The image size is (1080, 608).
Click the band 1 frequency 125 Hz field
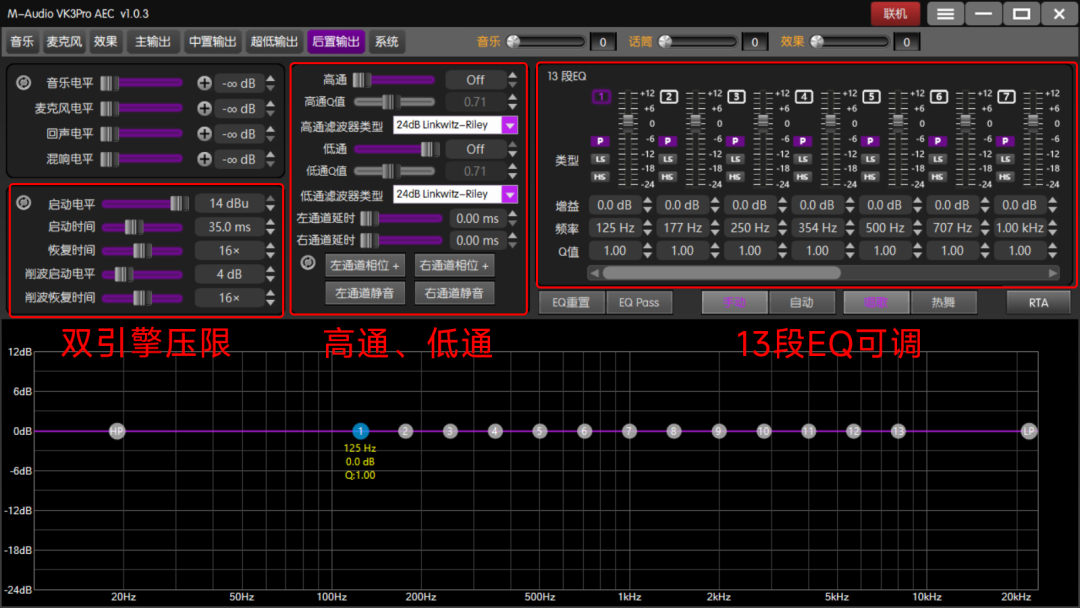point(614,228)
